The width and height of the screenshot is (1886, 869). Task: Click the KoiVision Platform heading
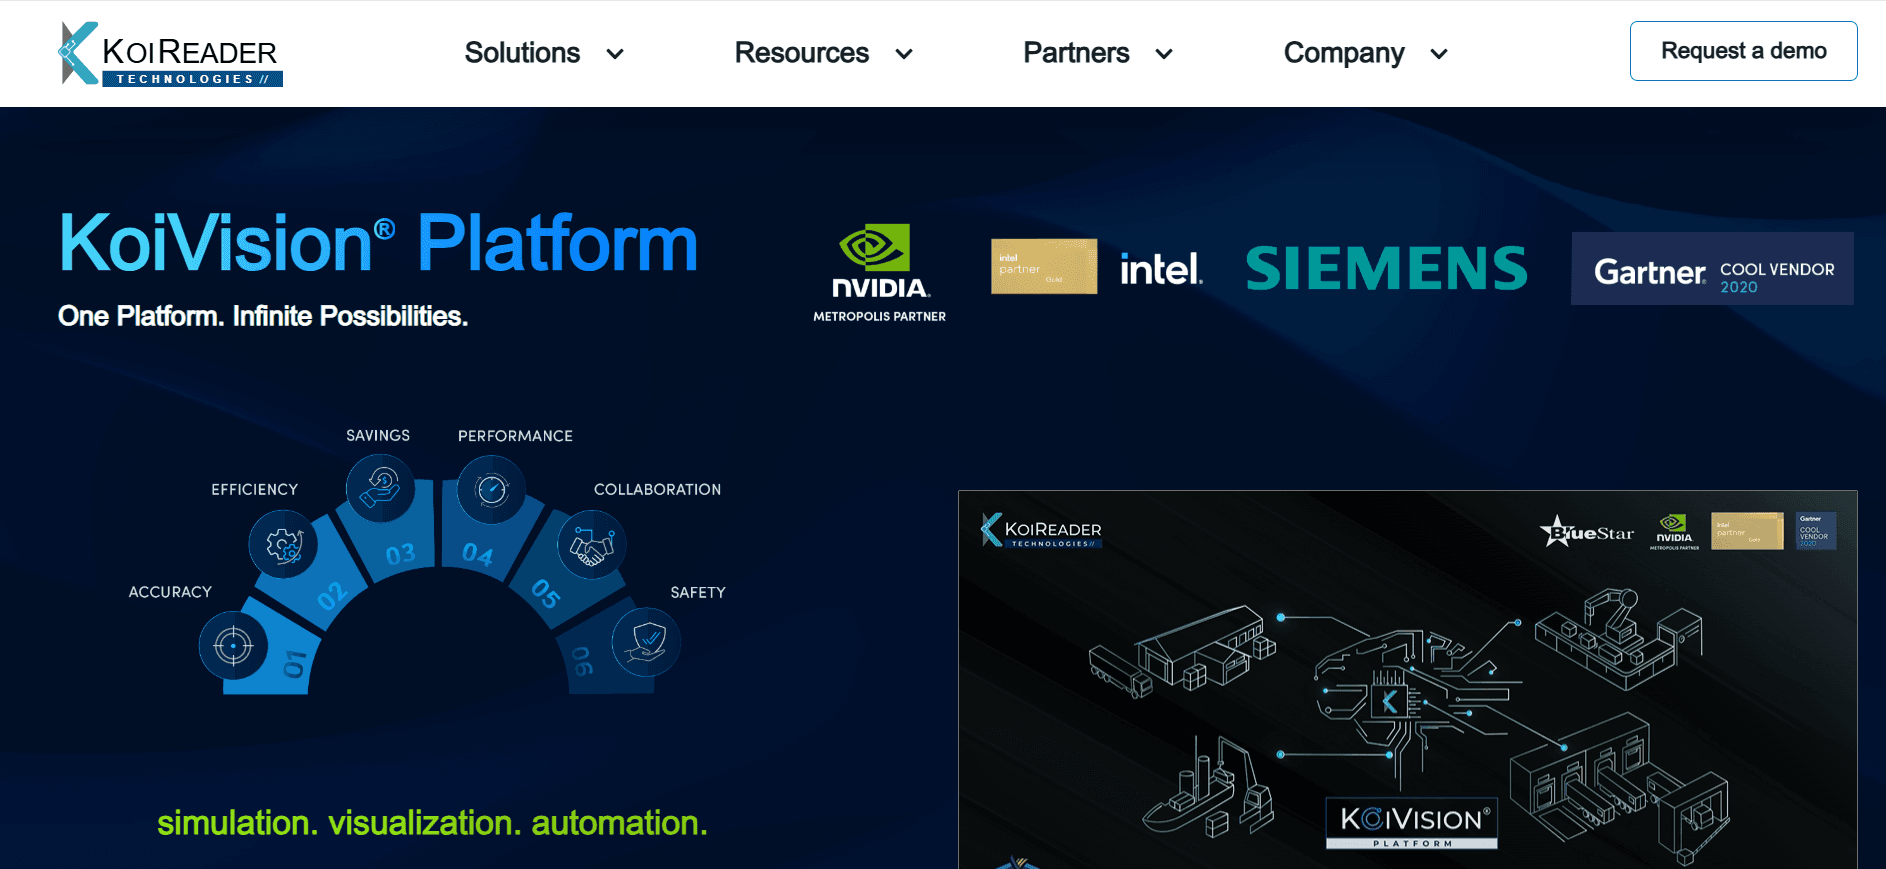coord(378,243)
